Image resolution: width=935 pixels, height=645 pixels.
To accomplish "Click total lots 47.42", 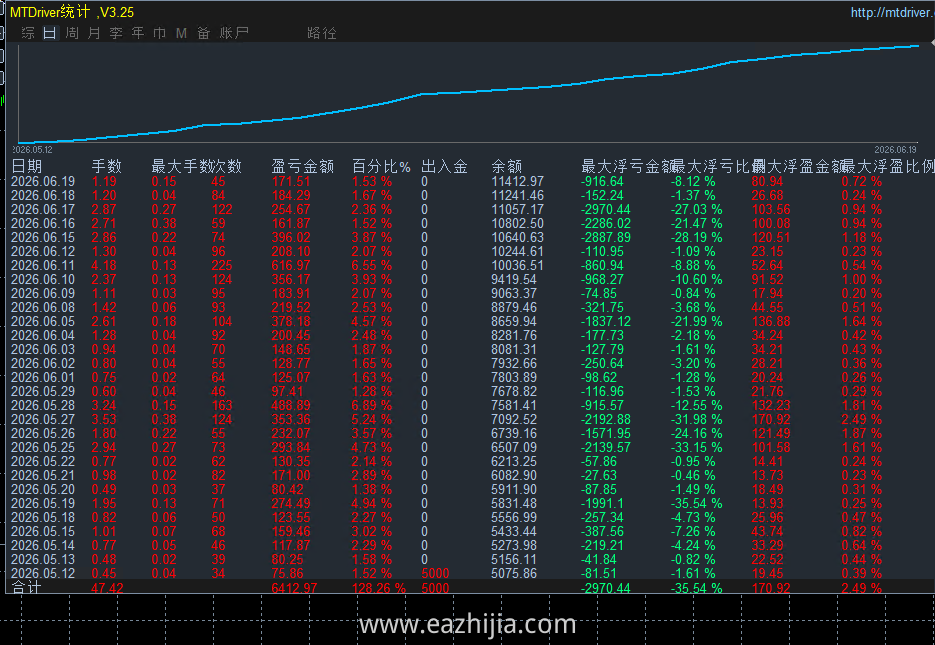I will pyautogui.click(x=107, y=588).
